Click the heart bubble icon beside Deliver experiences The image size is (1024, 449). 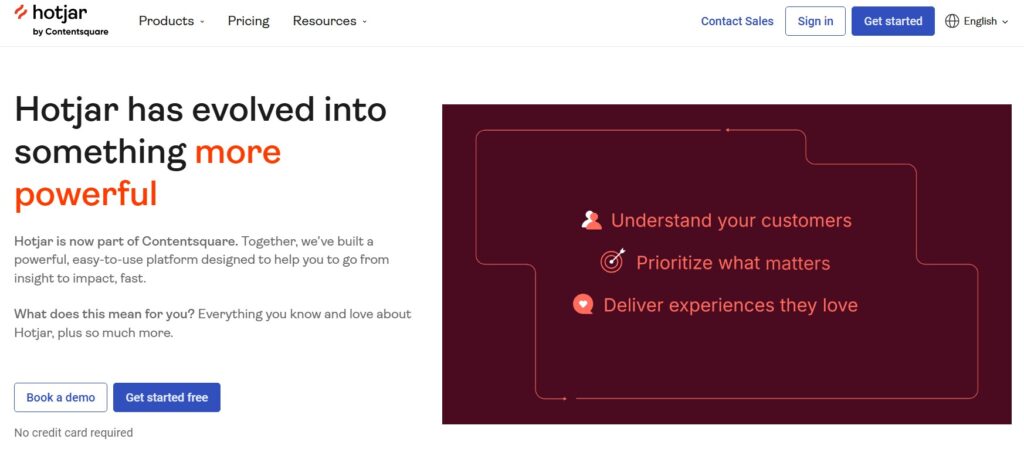click(583, 304)
